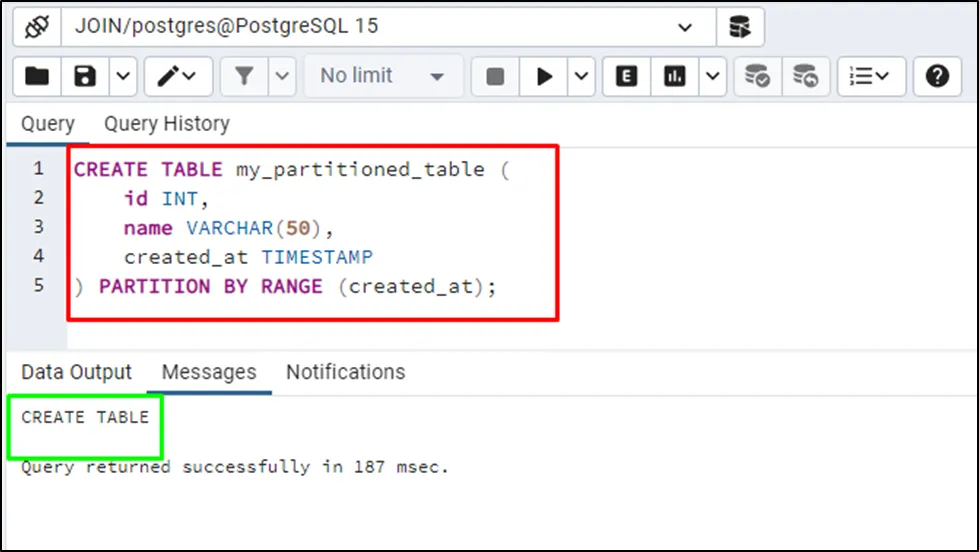979x552 pixels.
Task: Run Explain on the query
Action: [627, 76]
